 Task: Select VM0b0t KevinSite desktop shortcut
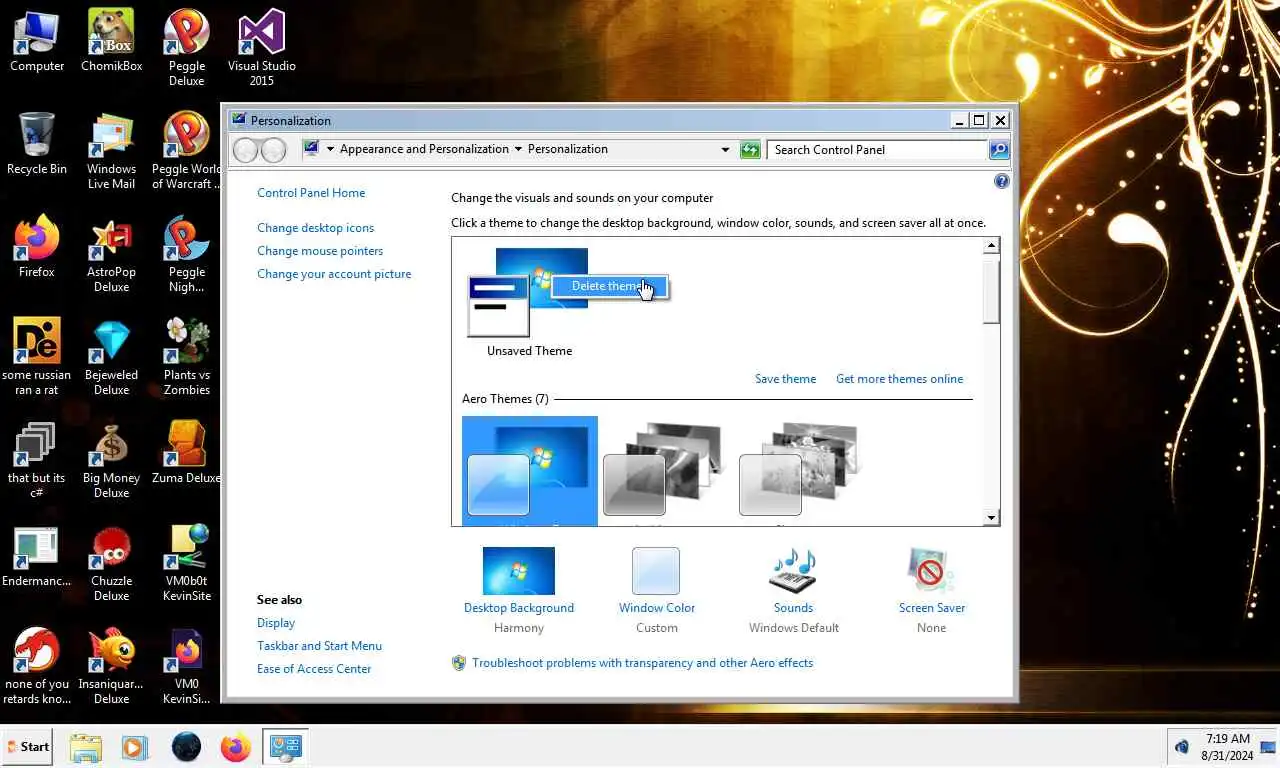(186, 563)
